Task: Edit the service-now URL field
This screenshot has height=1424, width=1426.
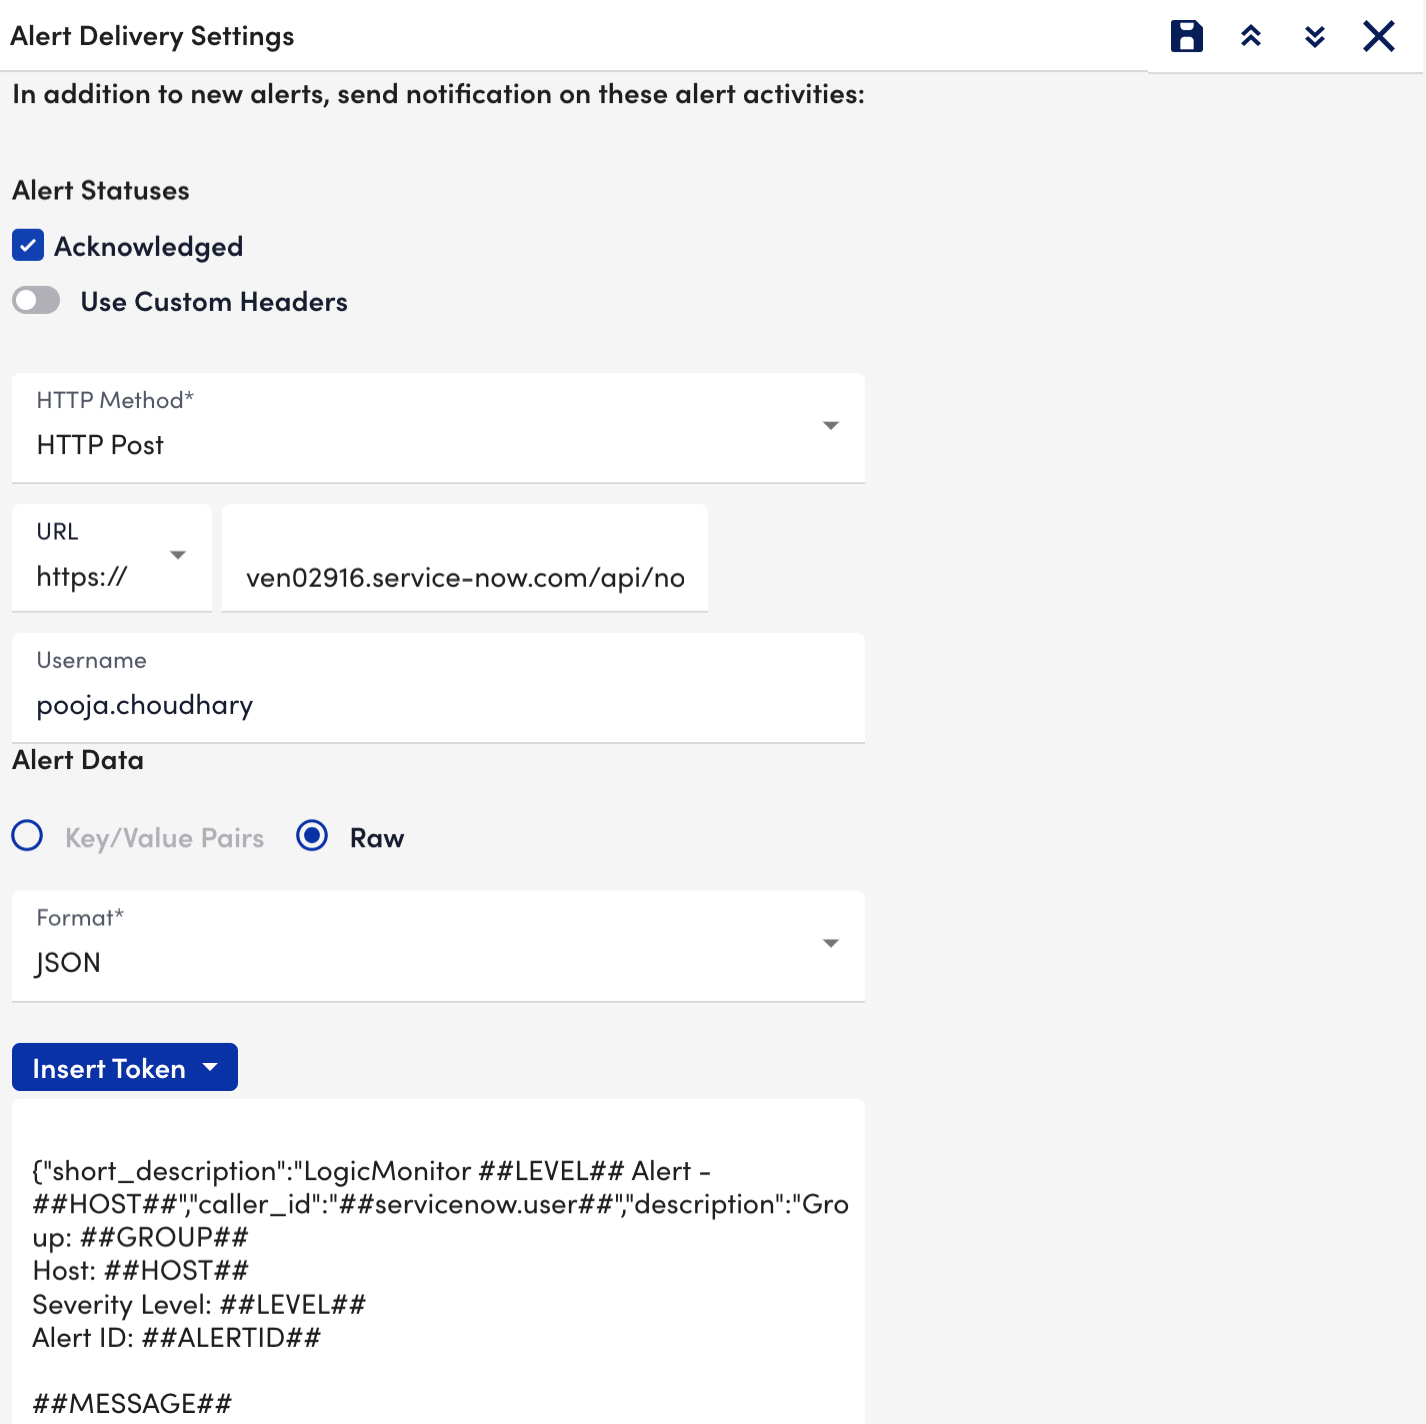Action: (x=464, y=577)
